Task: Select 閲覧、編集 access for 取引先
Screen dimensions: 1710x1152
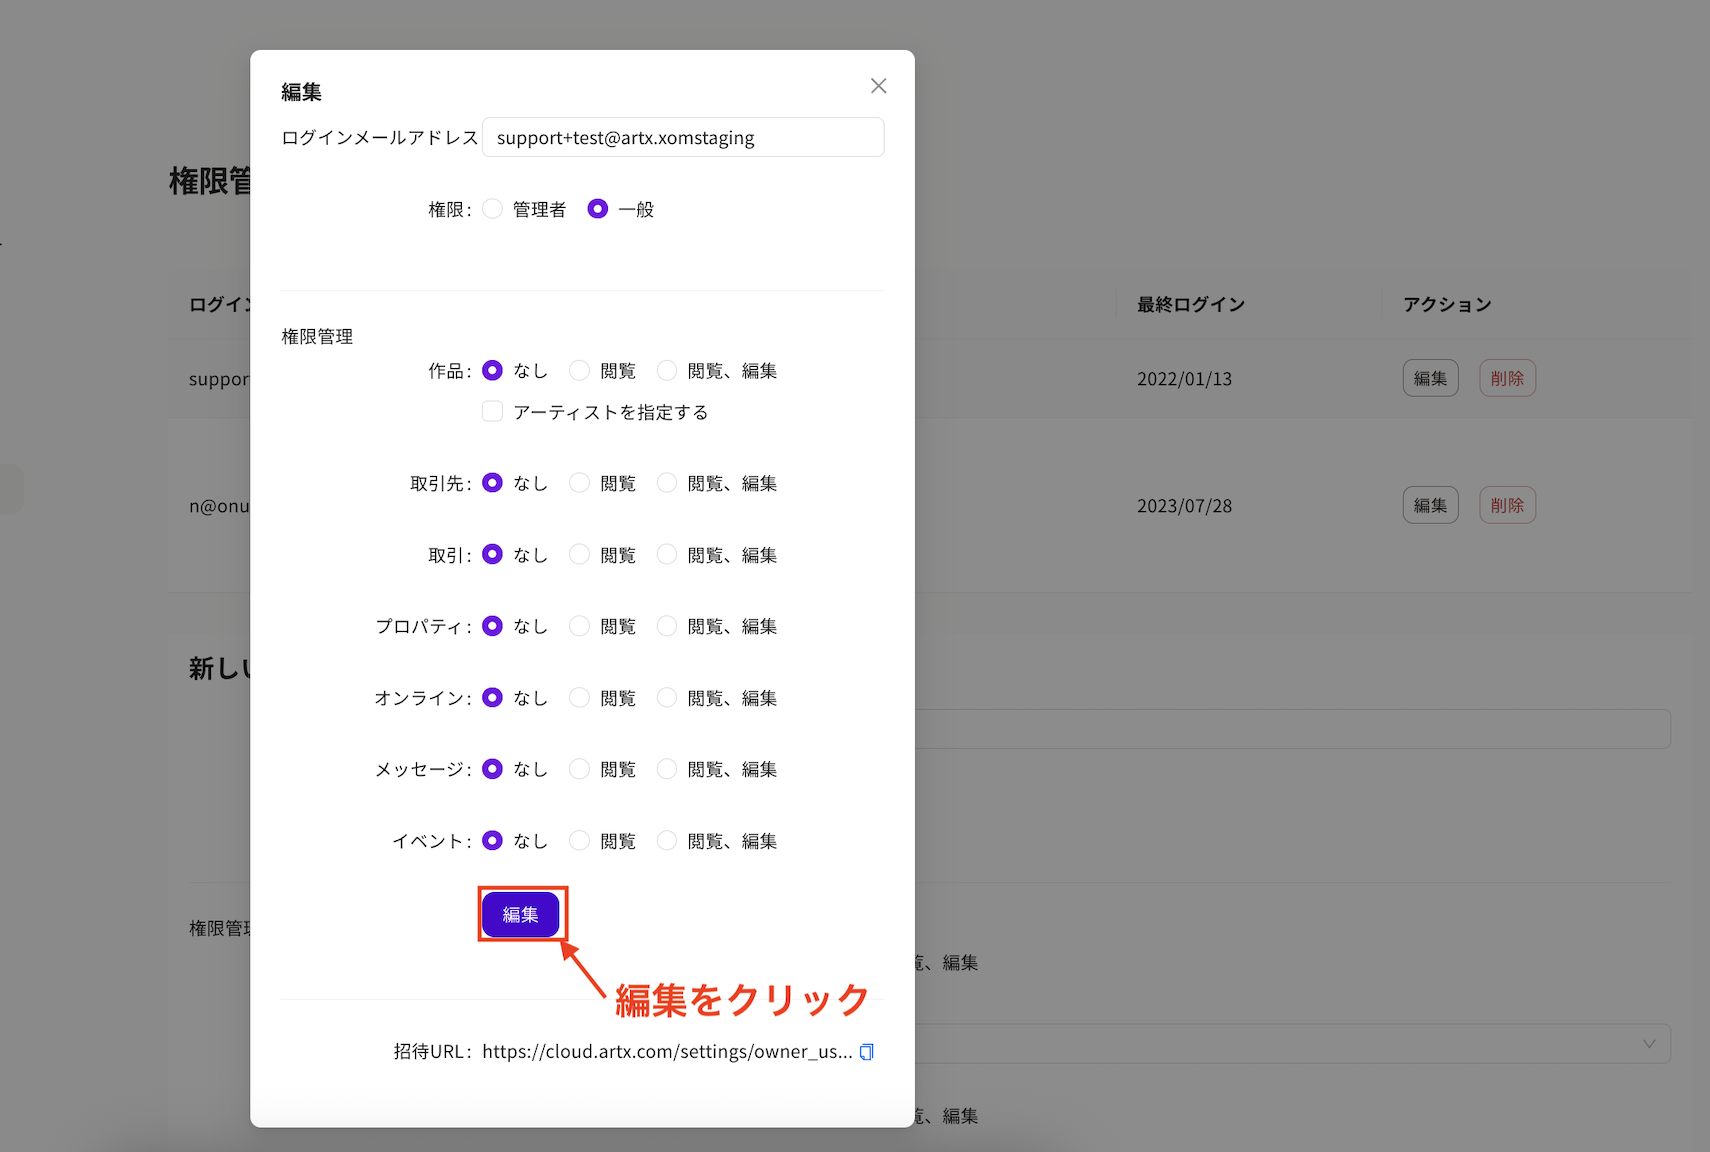Action: (667, 482)
